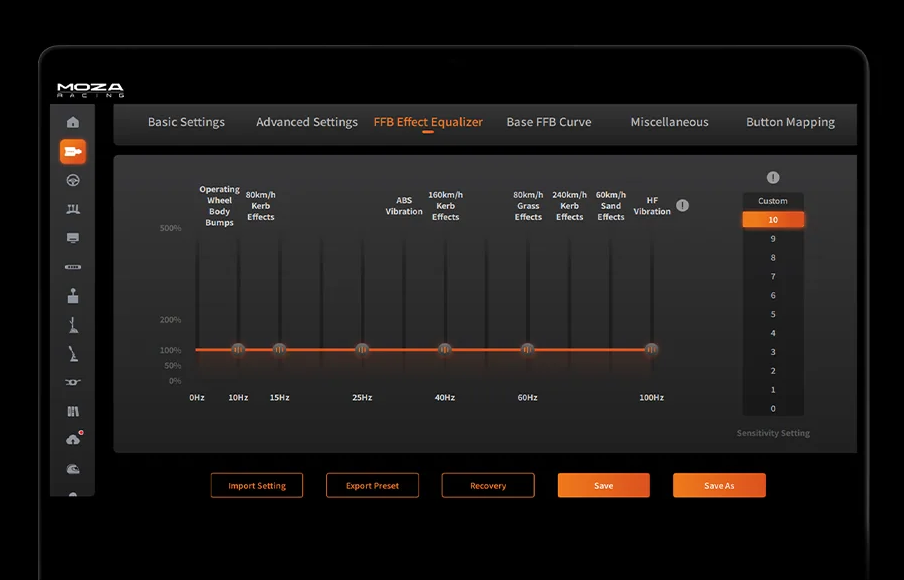Open the shifter joystick icon in sidebar
Viewport: 904px width, 580px height.
[x=73, y=297]
